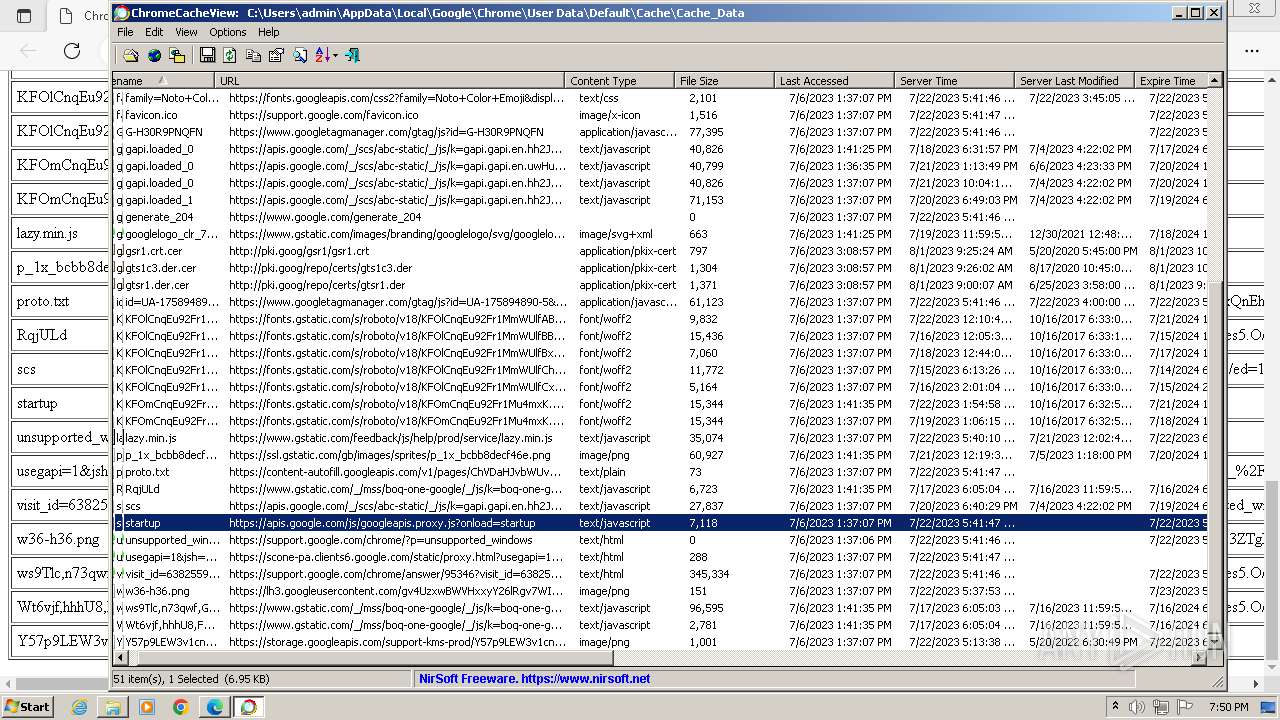Click the text/css content type cell
This screenshot has height=720, width=1280.
tap(598, 98)
